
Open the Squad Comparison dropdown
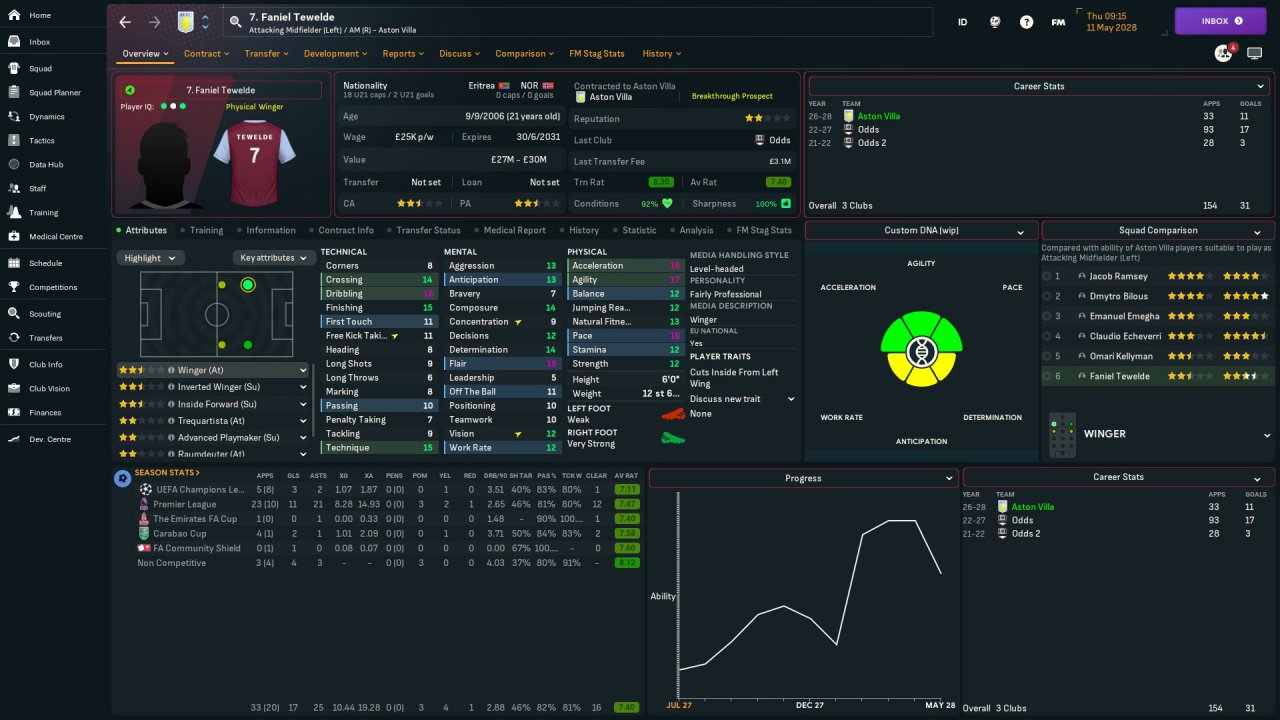1158,231
